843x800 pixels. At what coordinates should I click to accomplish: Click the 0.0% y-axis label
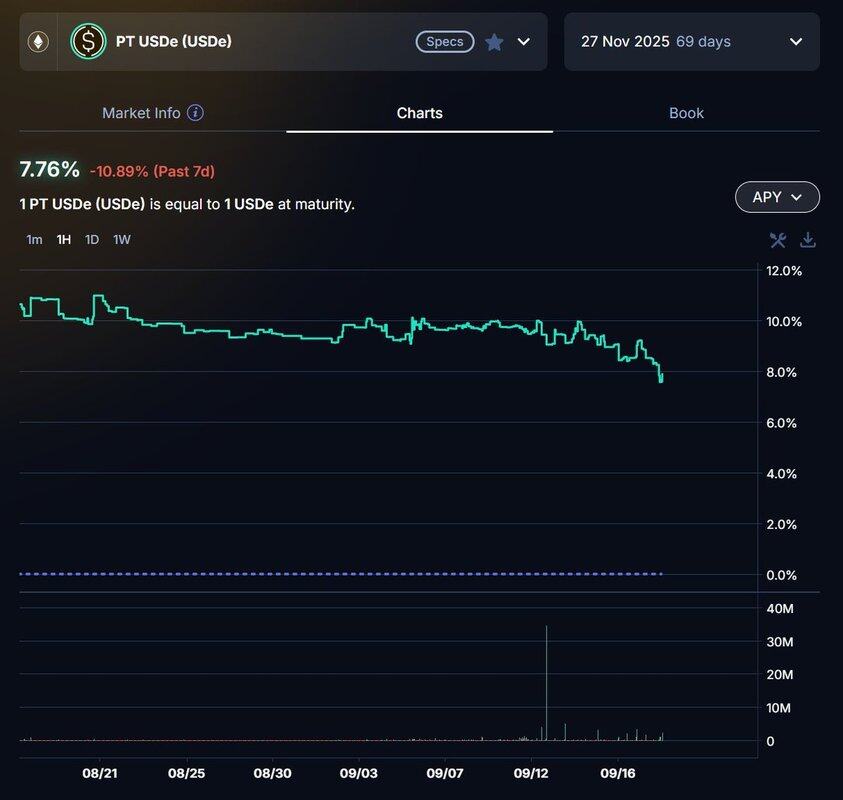781,575
